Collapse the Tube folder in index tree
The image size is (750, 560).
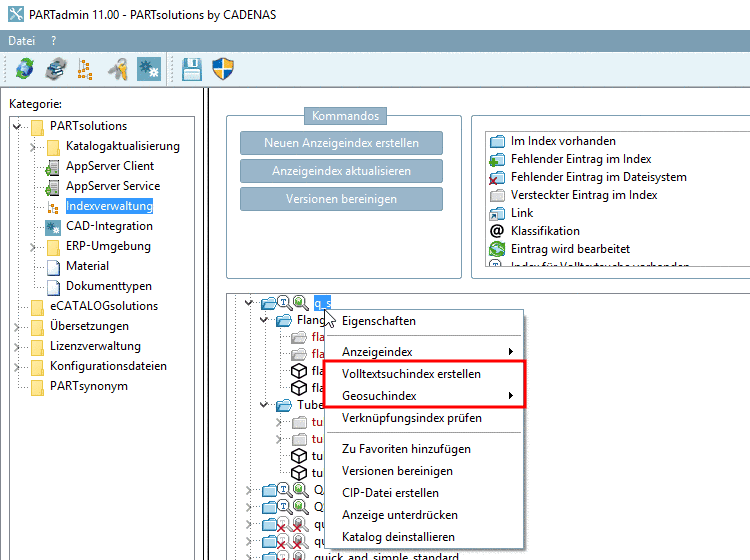264,405
